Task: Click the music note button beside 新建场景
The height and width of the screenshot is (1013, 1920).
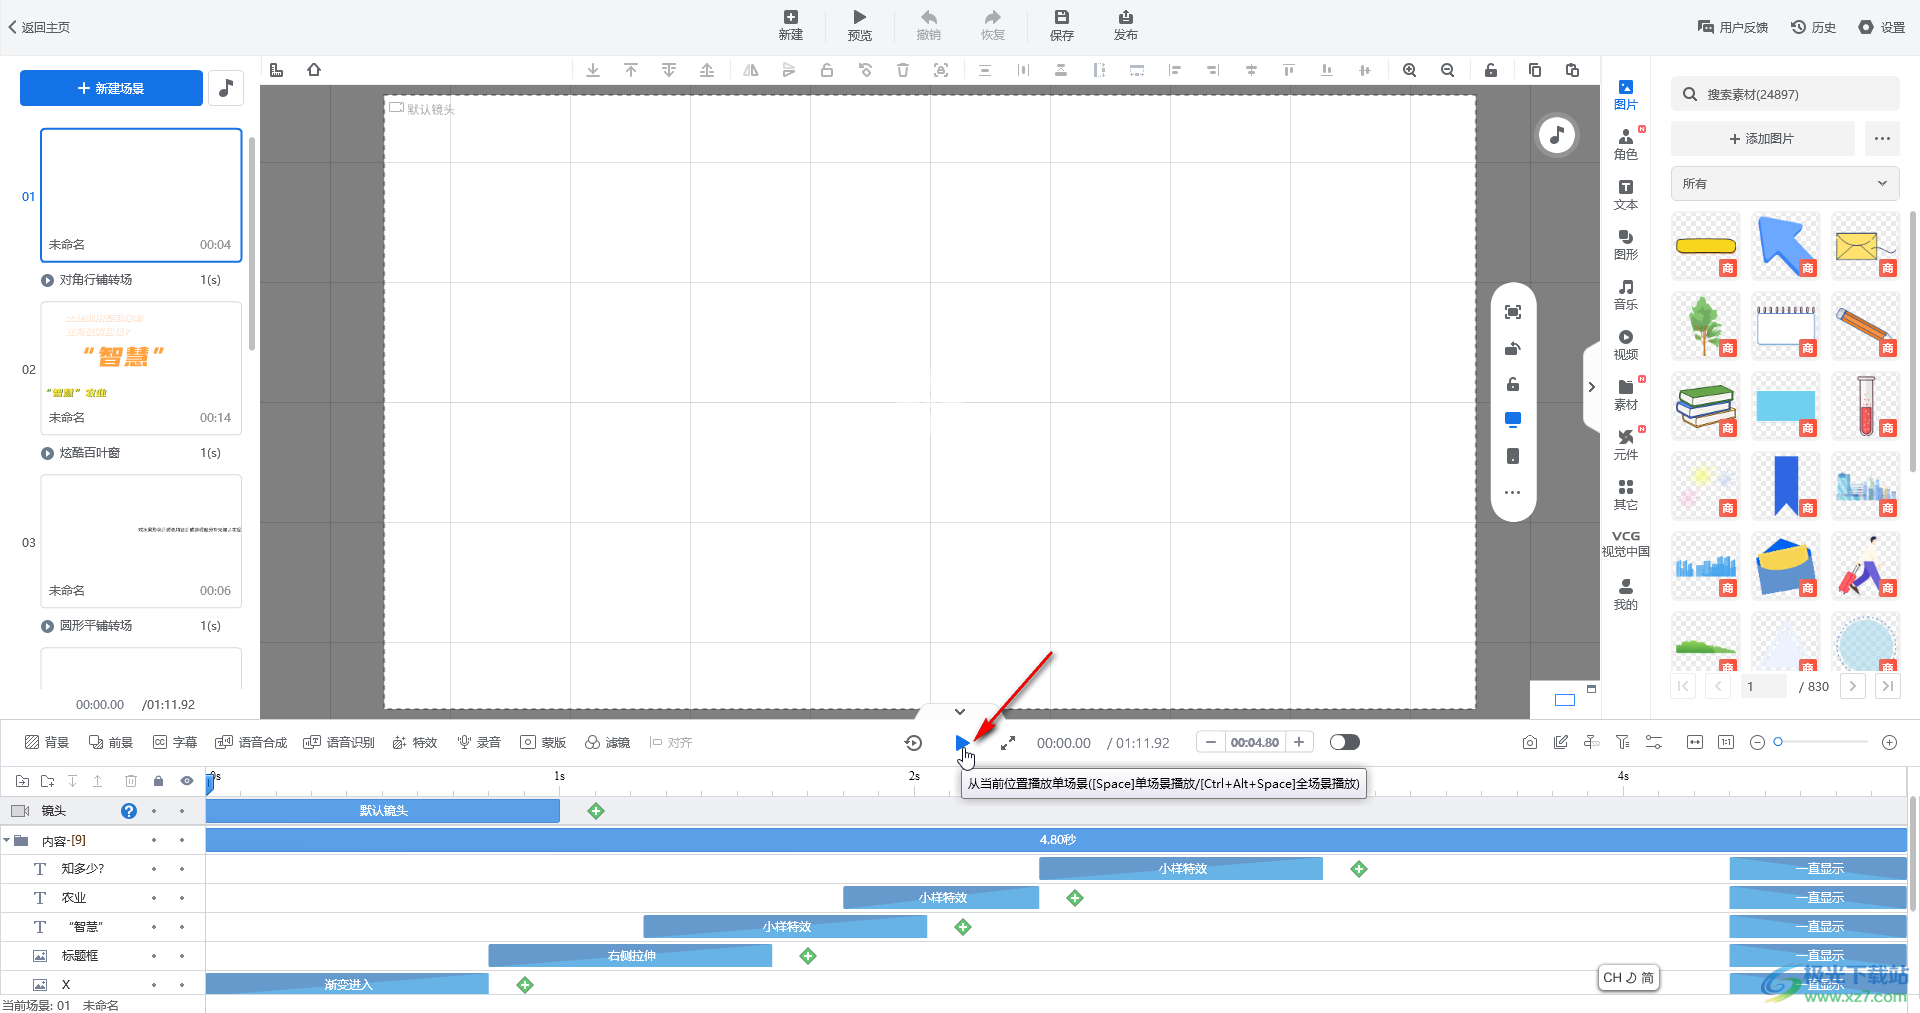Action: [x=226, y=88]
